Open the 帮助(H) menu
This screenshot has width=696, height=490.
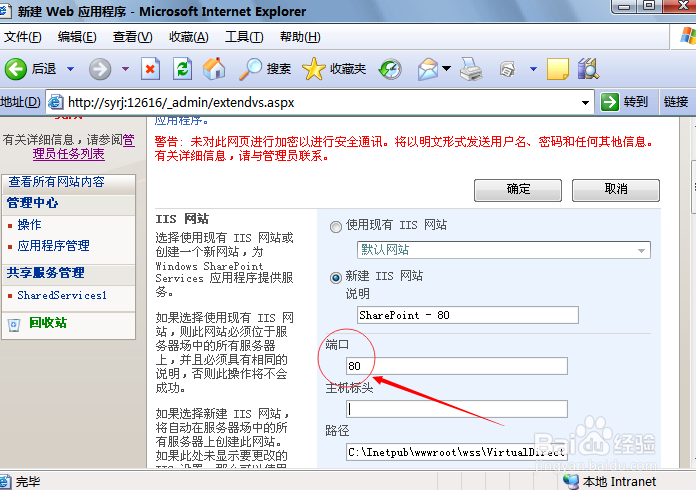pos(300,37)
